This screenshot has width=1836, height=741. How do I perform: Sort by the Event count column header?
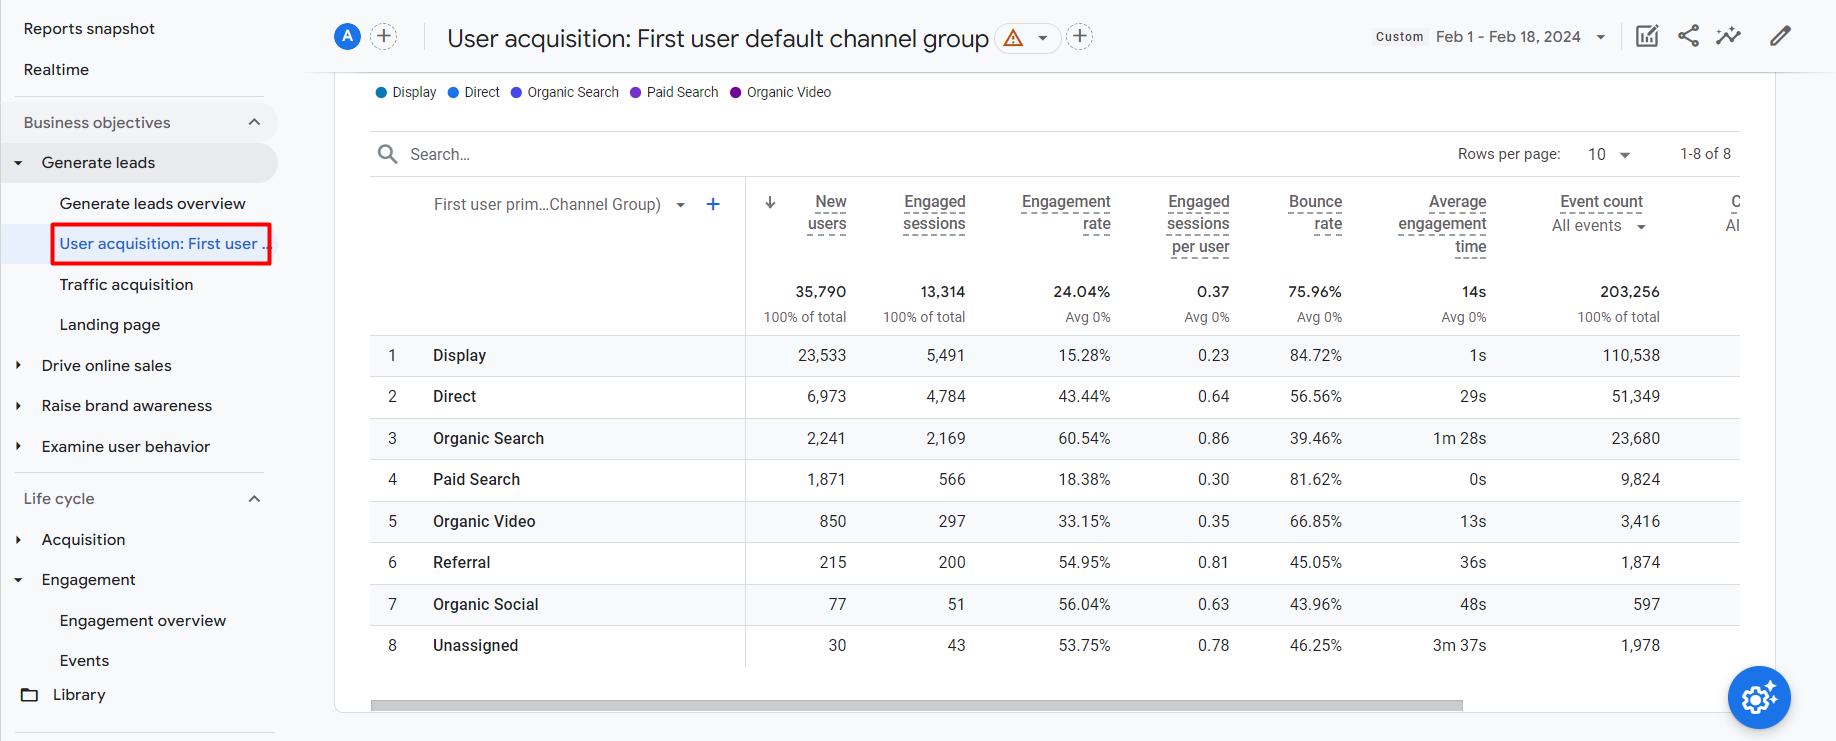click(x=1601, y=202)
